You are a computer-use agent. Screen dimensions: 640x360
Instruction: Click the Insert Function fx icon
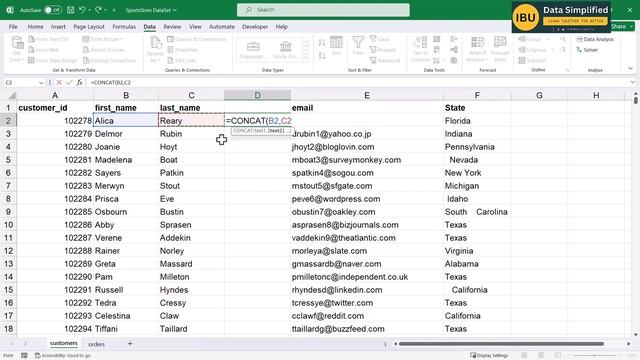(80, 82)
